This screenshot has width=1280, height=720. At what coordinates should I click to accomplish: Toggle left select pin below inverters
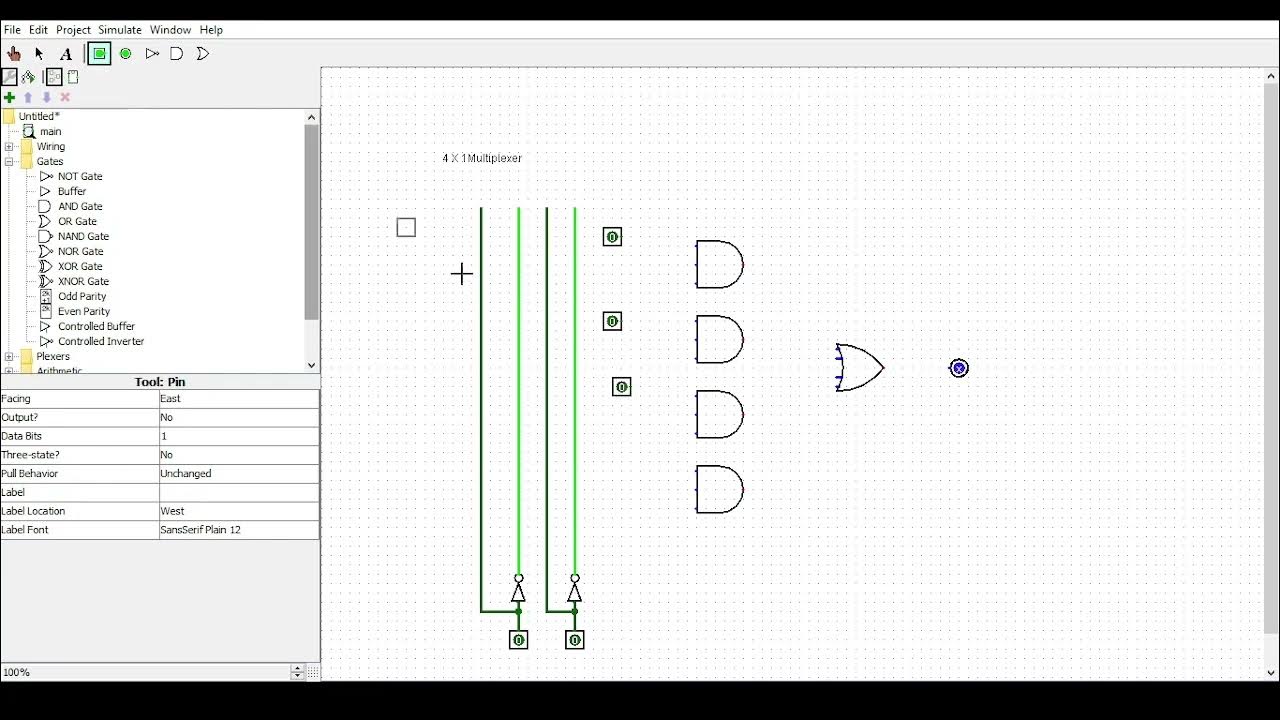click(x=518, y=640)
